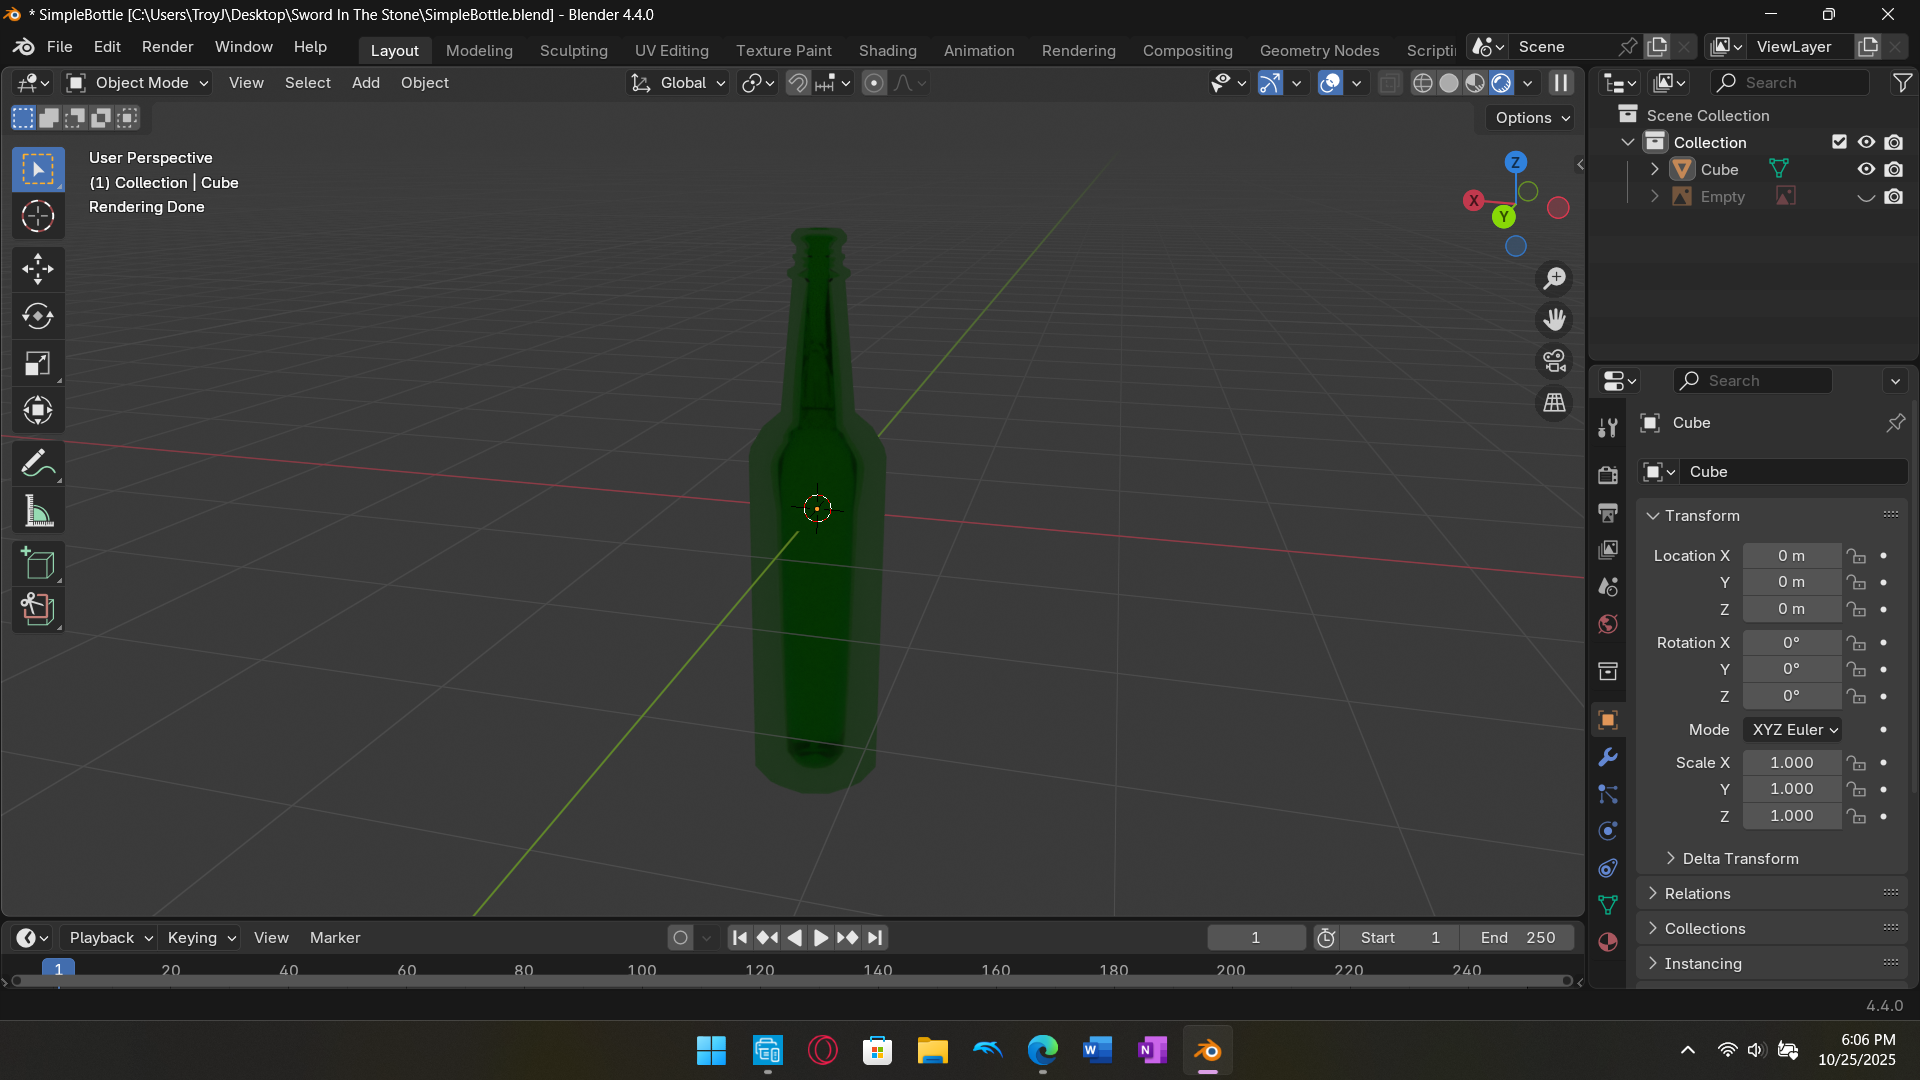Open the Options dropdown in viewport
The height and width of the screenshot is (1080, 1920).
tap(1532, 118)
